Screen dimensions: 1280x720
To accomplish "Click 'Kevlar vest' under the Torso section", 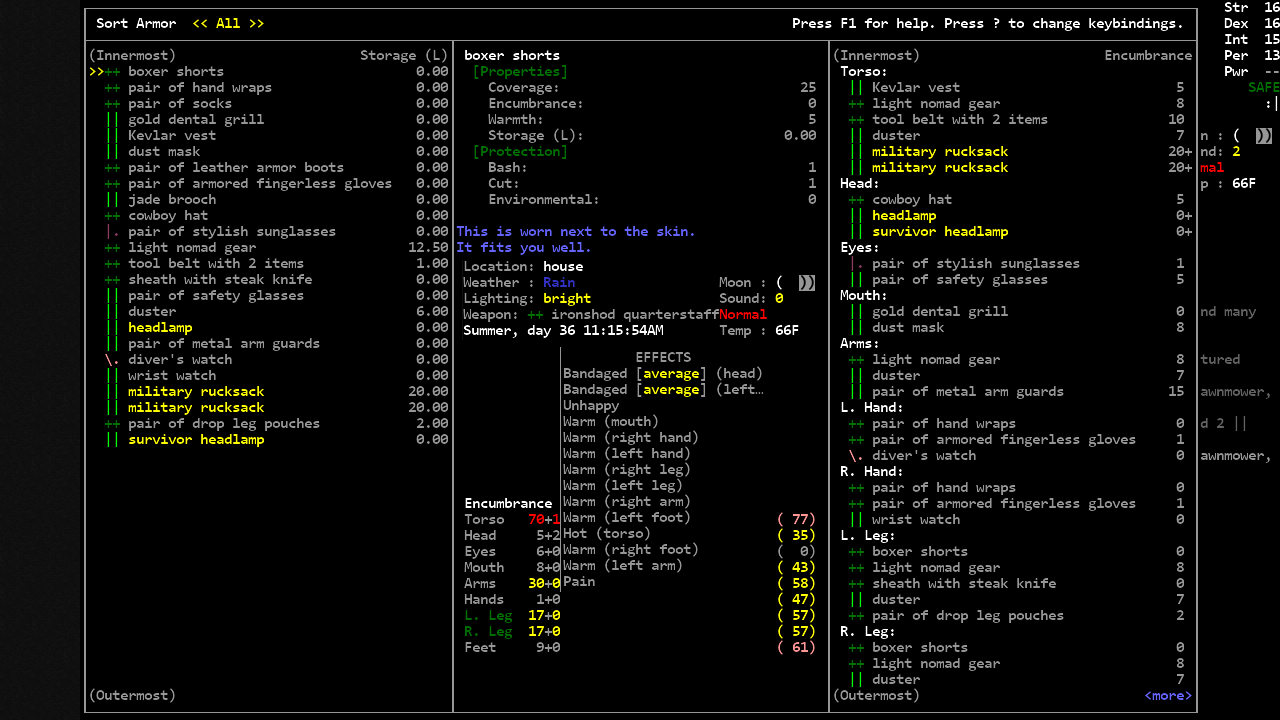I will [x=916, y=87].
